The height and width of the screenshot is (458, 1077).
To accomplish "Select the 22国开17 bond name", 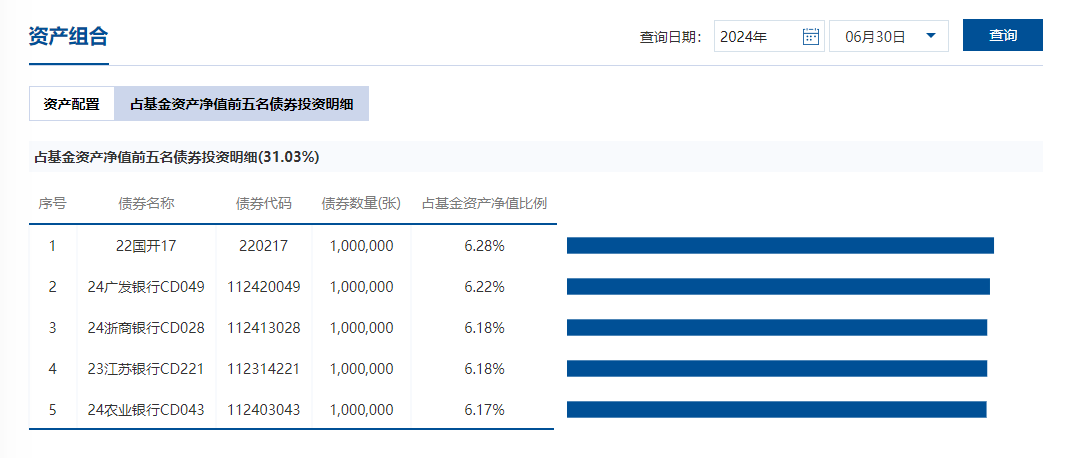I will pyautogui.click(x=146, y=246).
